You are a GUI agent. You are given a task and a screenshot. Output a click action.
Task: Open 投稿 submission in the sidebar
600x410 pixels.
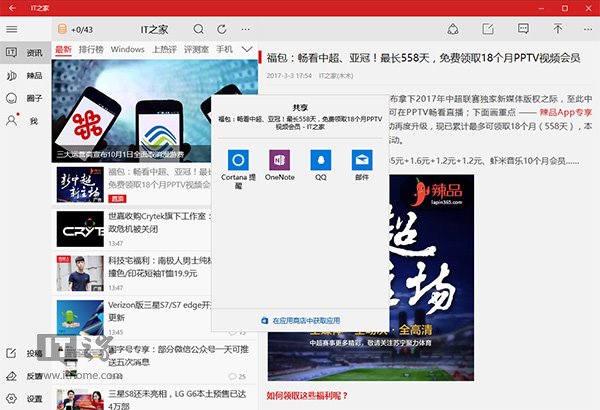click(25, 353)
